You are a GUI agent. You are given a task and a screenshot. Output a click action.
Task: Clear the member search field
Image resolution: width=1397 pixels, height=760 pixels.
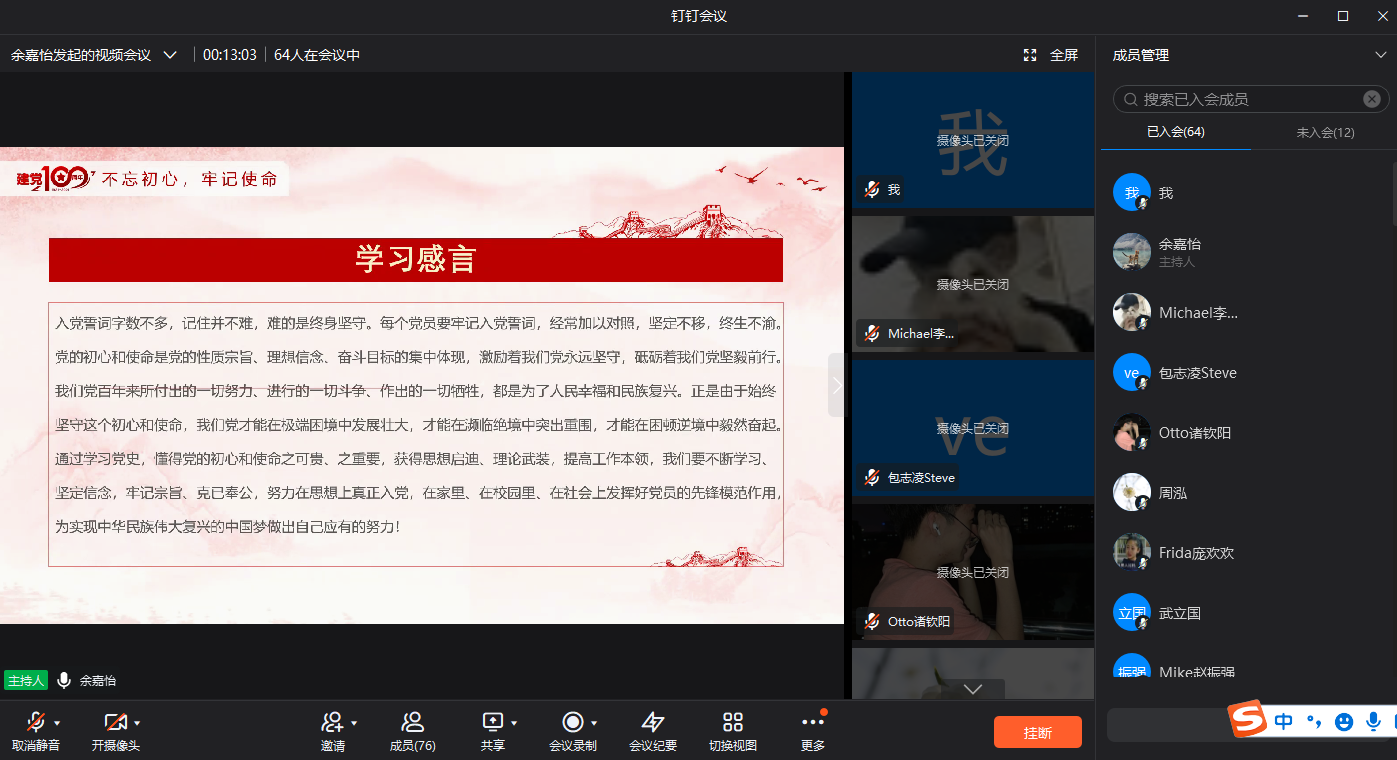coord(1371,99)
